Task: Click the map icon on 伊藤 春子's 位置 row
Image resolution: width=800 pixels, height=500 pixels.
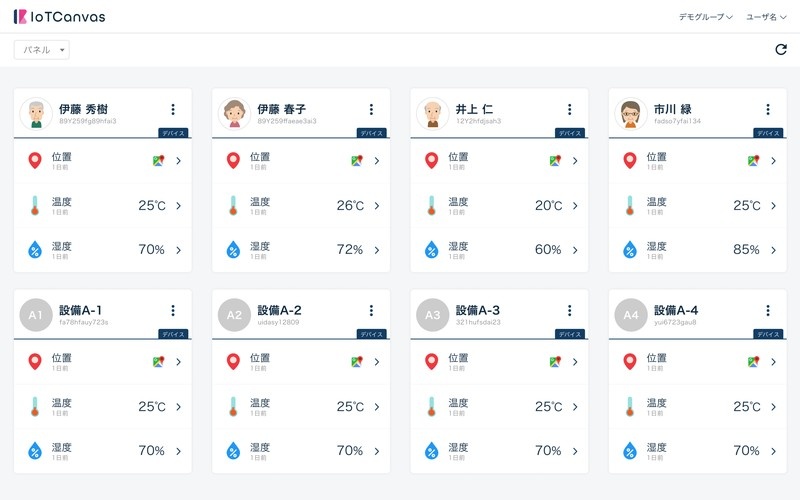Action: click(x=357, y=160)
